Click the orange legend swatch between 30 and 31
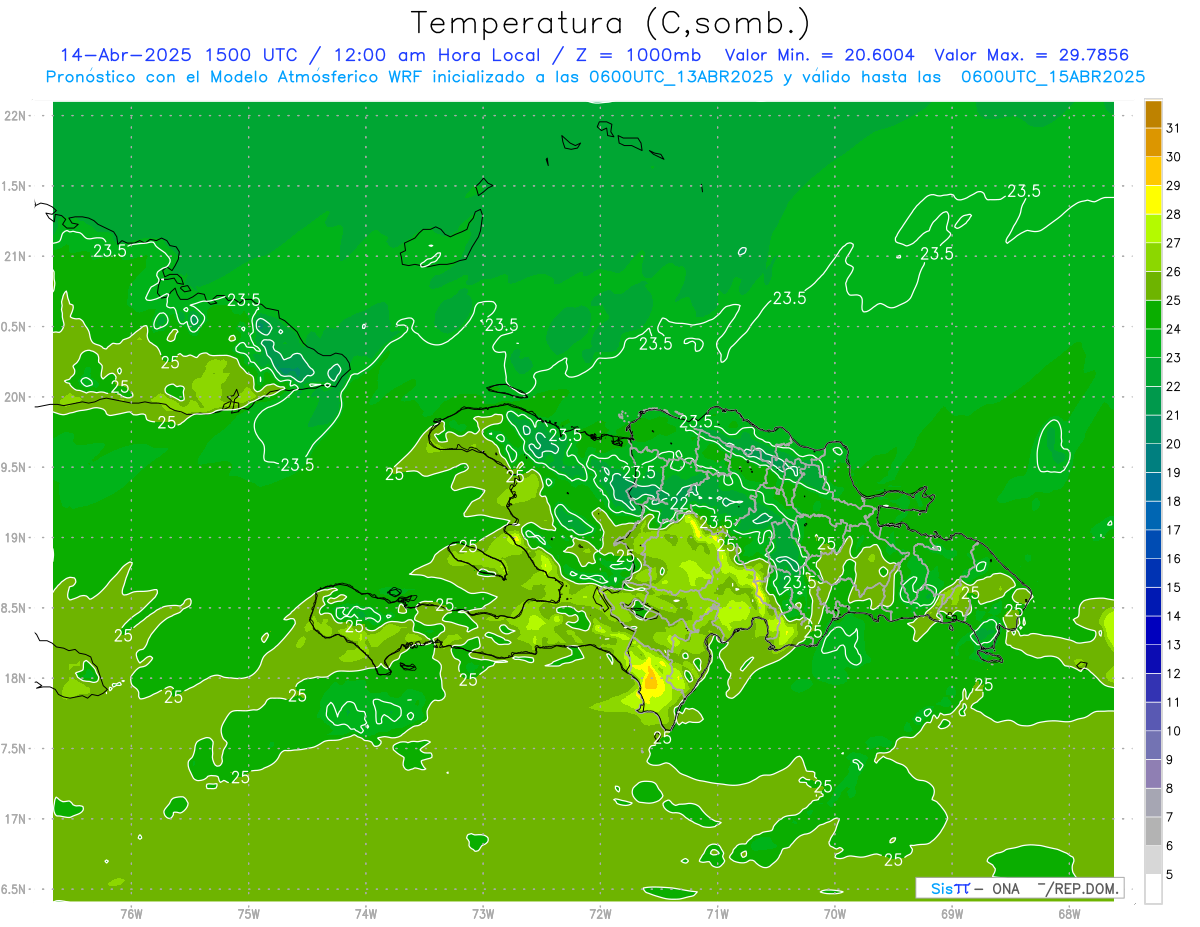The image size is (1200, 927). (1153, 142)
